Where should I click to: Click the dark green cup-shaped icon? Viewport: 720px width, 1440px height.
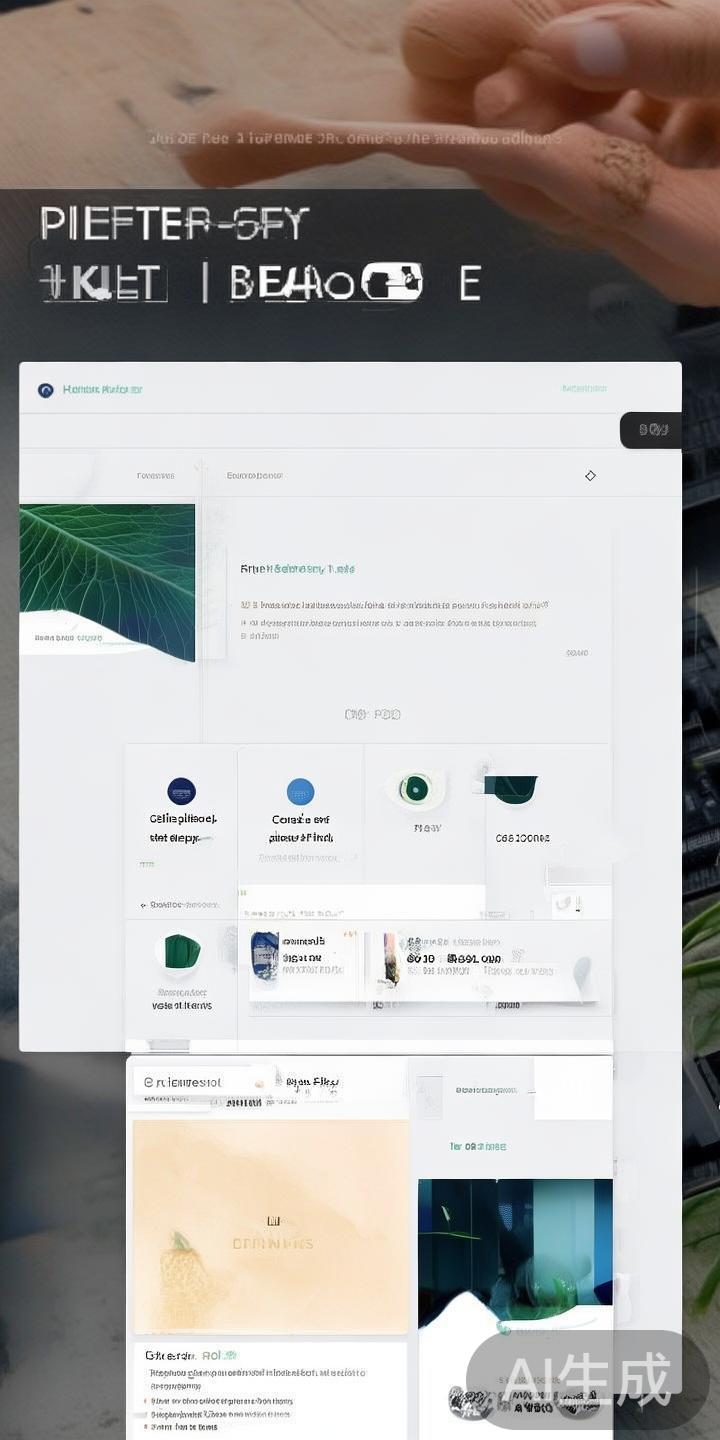point(513,788)
